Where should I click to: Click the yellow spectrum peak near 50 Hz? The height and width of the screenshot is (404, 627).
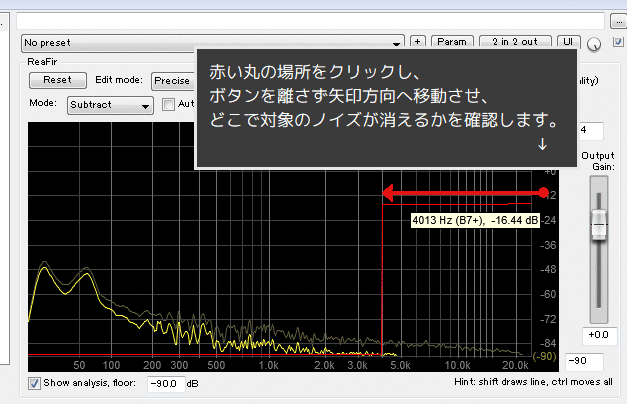tap(44, 268)
